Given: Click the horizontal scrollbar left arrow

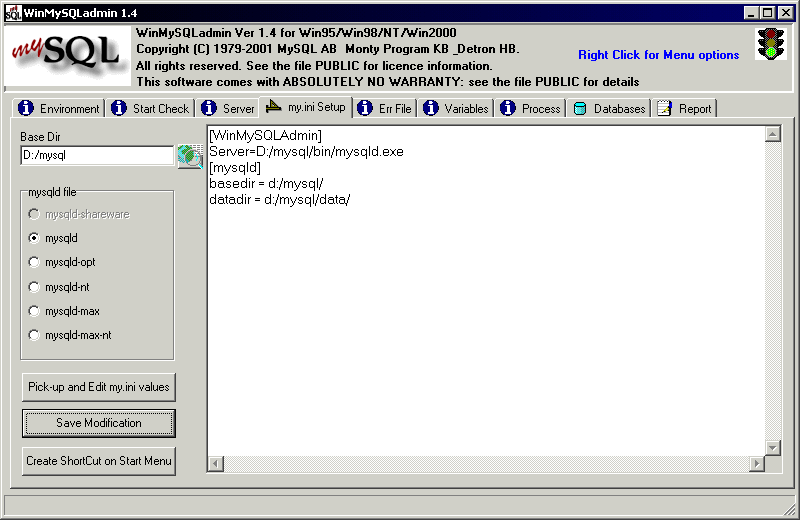Looking at the screenshot, I should (x=215, y=464).
